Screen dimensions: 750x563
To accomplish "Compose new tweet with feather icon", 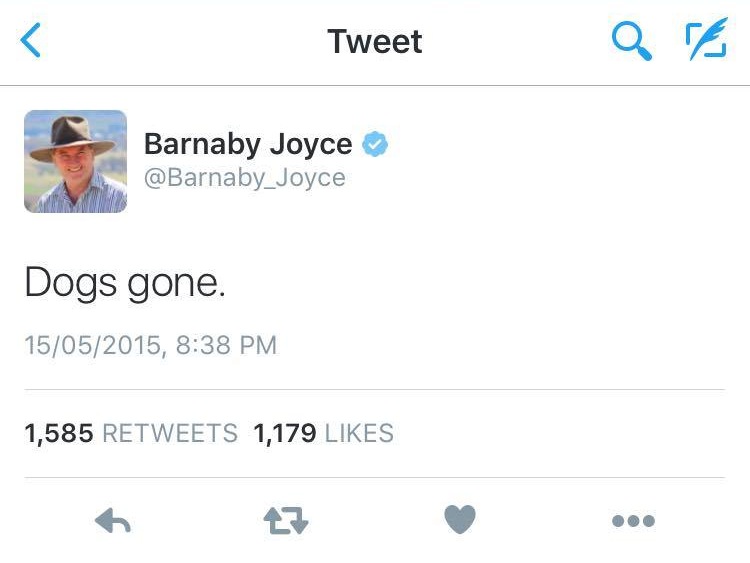I will (x=706, y=39).
